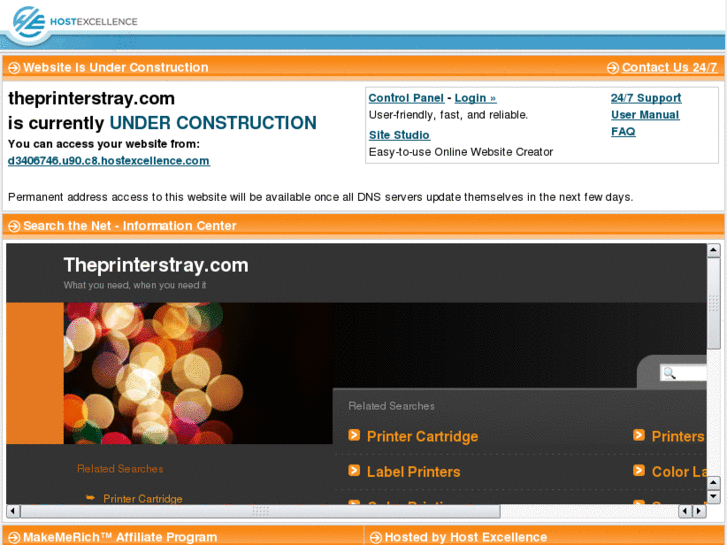Image resolution: width=727 pixels, height=545 pixels.
Task: Click 'Easy-to-use Online Website Creator' text
Action: (x=461, y=152)
